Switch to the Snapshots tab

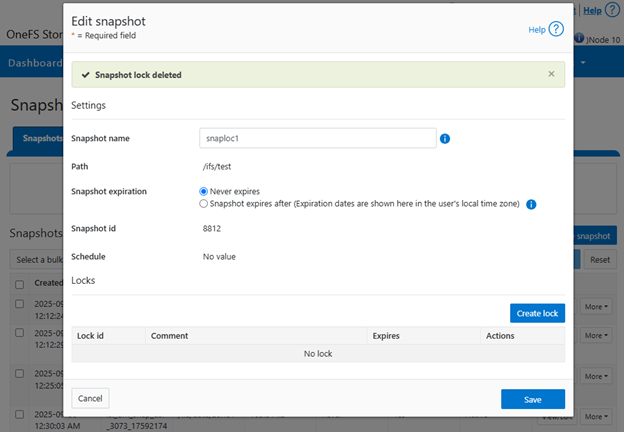[x=40, y=140]
